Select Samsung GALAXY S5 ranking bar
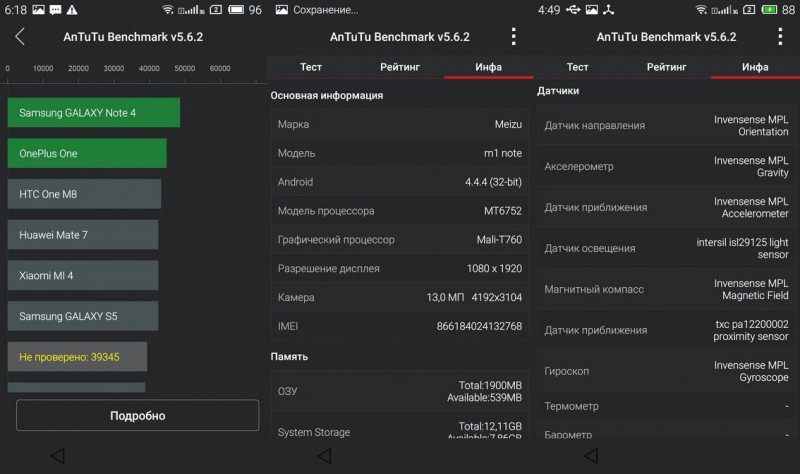 pyautogui.click(x=83, y=316)
